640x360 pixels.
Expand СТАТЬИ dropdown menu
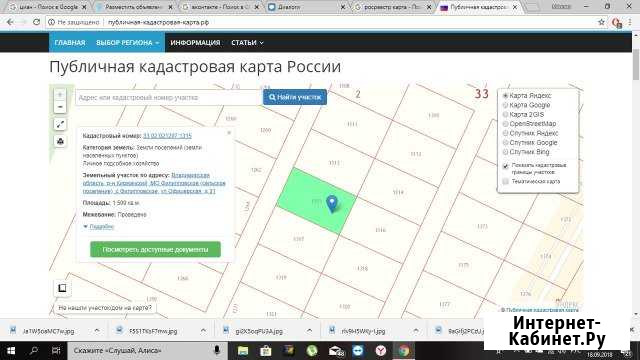[x=247, y=42]
